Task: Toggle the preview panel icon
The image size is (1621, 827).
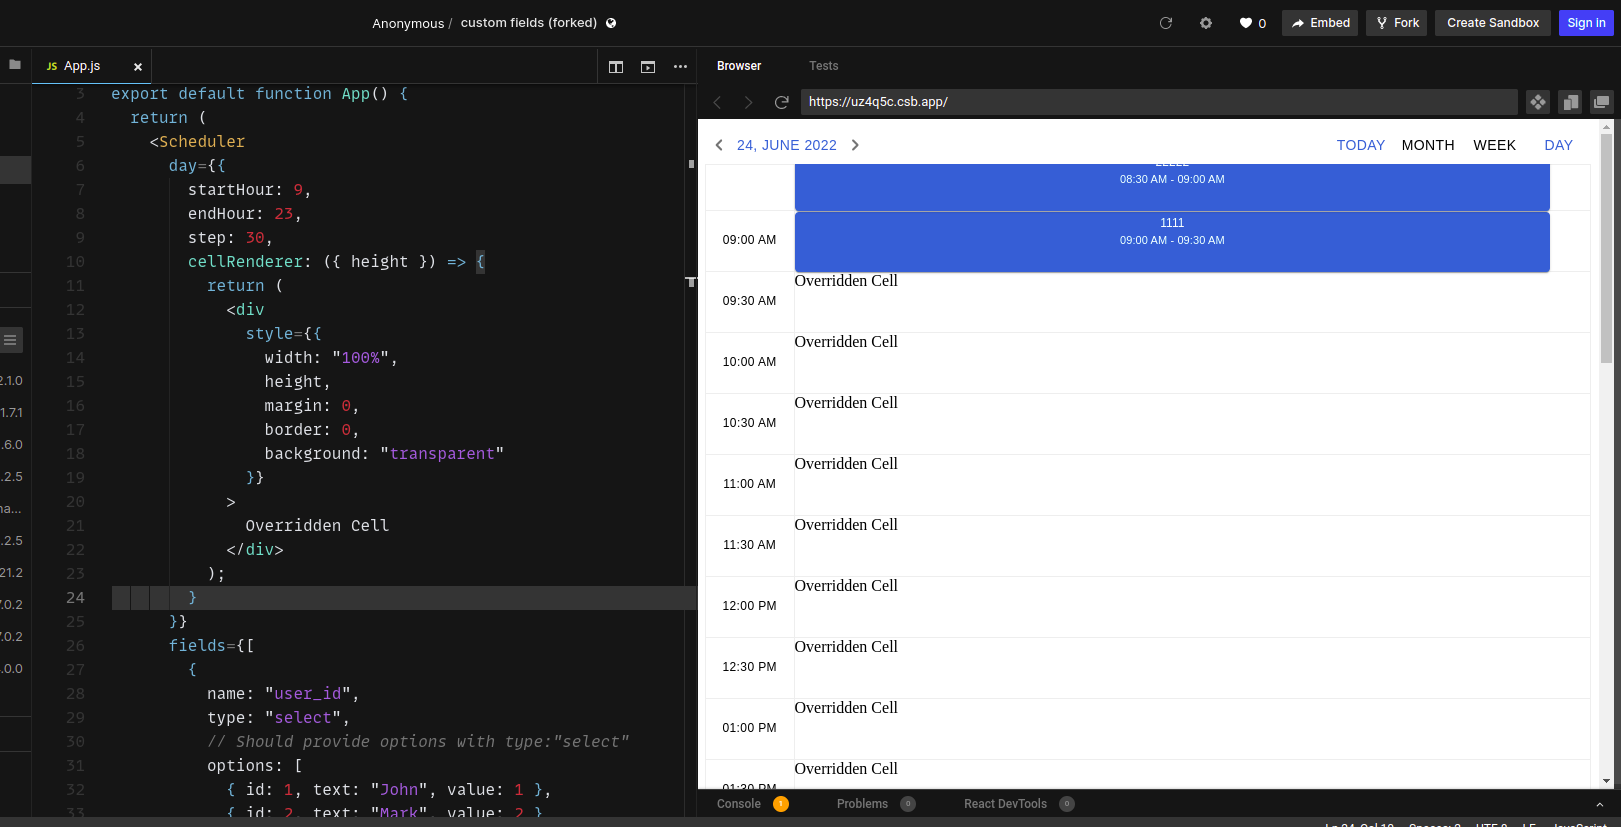Action: (x=648, y=67)
